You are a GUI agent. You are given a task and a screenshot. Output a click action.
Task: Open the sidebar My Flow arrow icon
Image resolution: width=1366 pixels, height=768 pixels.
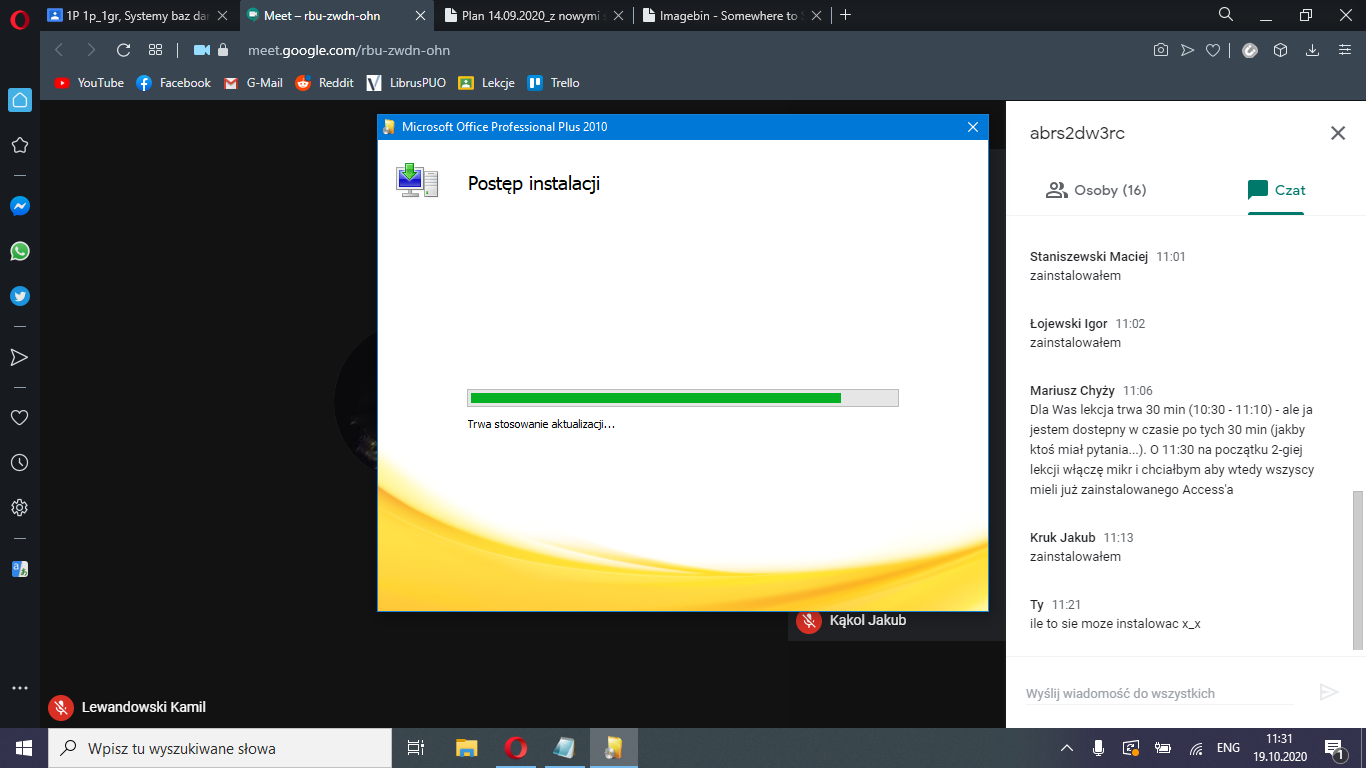[19, 357]
